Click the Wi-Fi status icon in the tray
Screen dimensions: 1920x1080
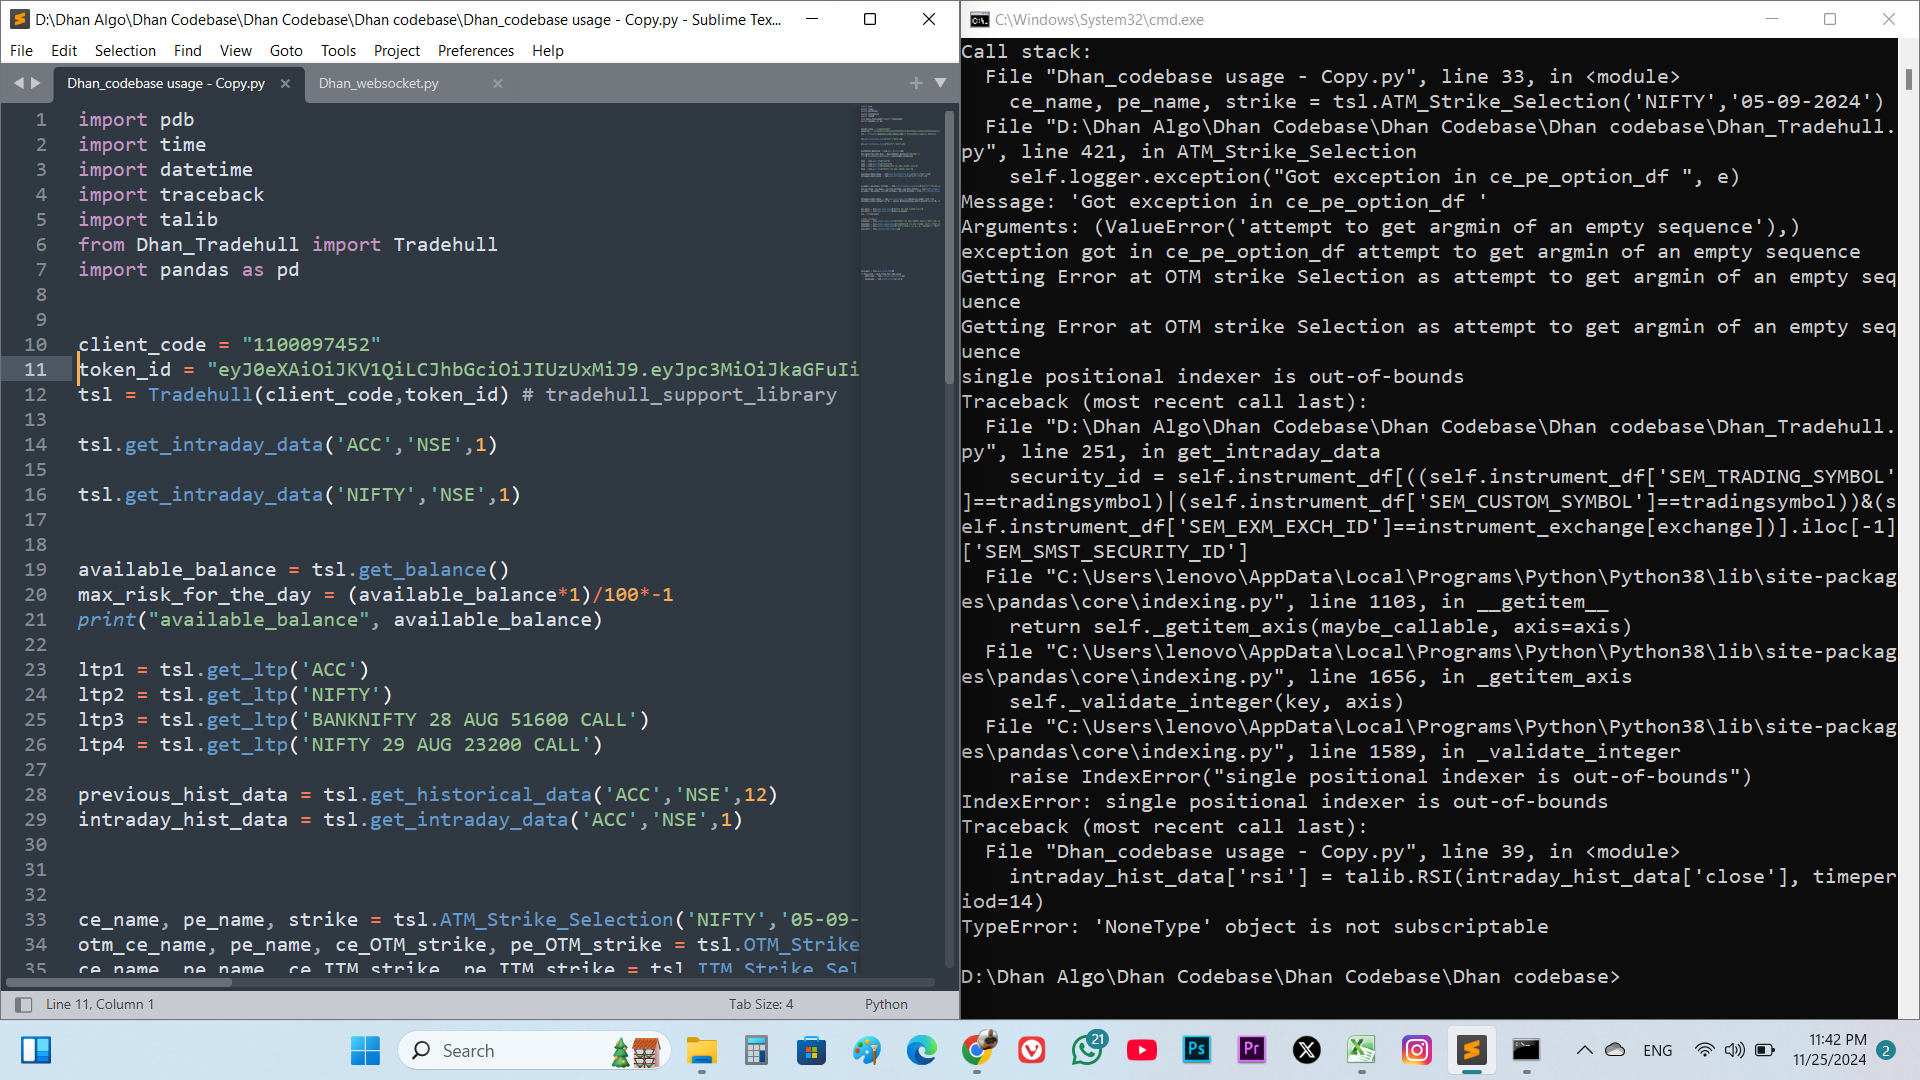1703,1050
